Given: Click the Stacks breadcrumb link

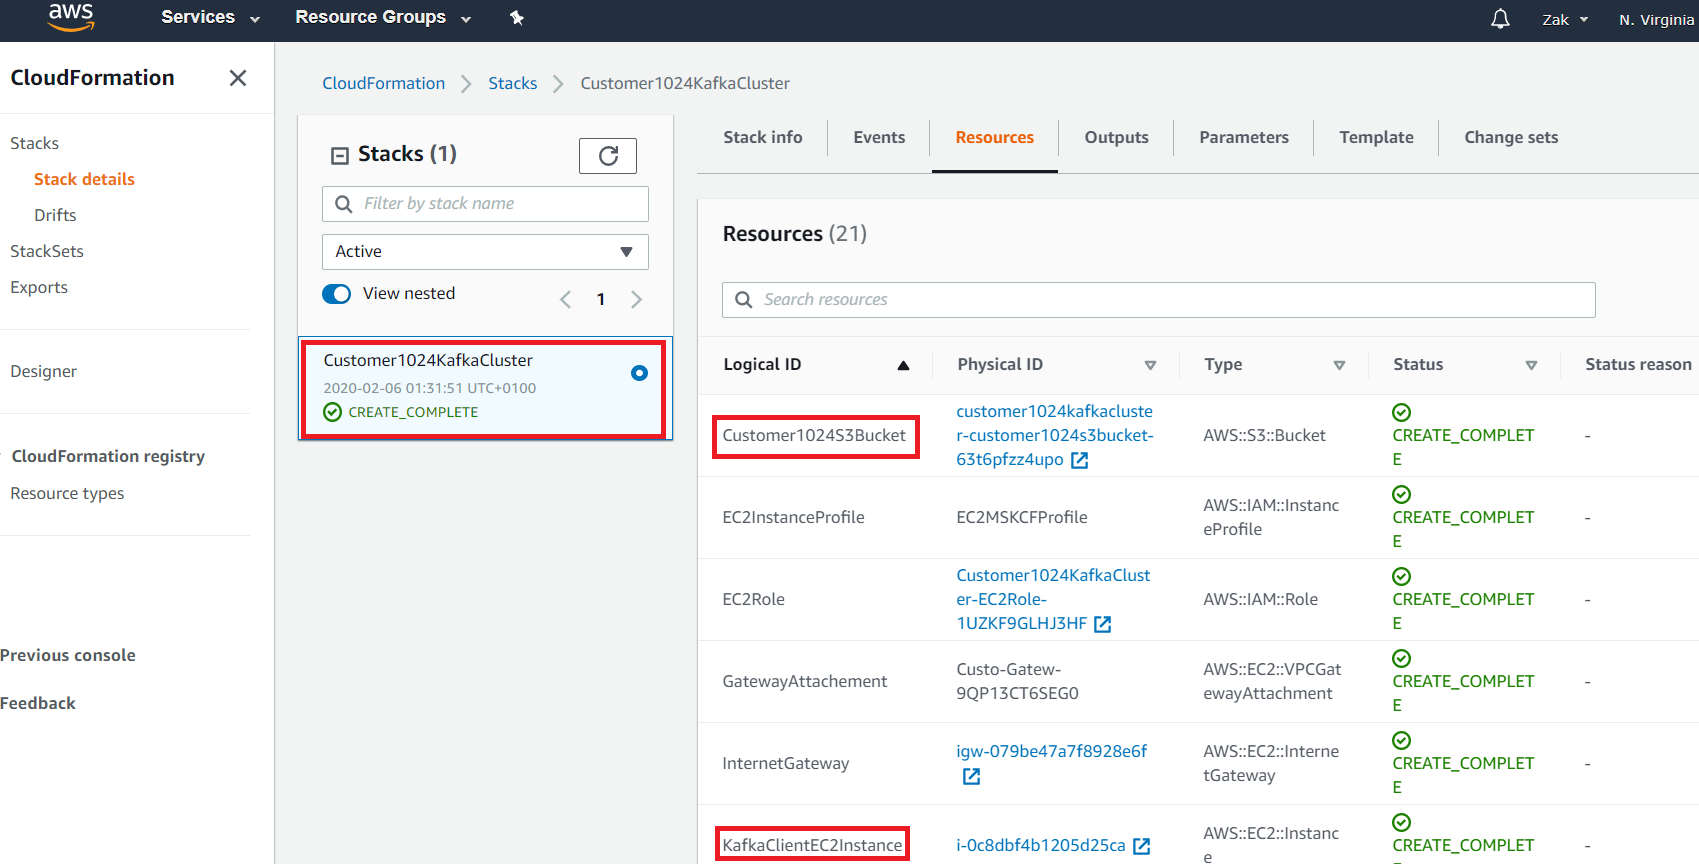Looking at the screenshot, I should point(512,84).
